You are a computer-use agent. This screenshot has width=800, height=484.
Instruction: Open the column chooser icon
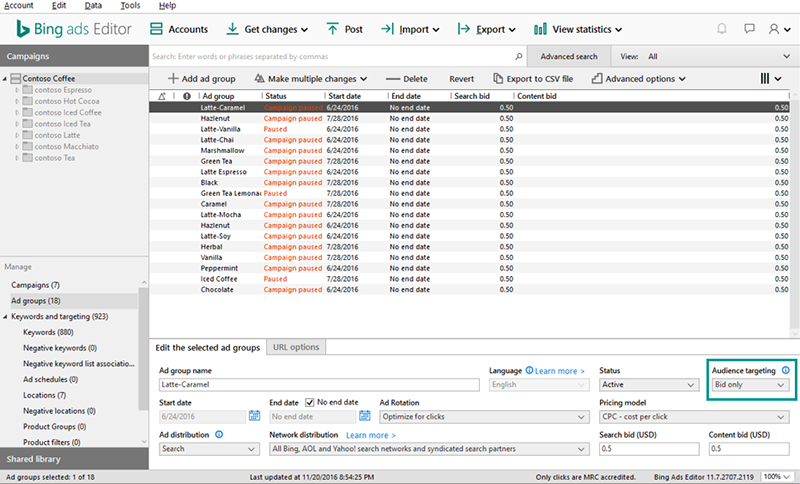pos(765,79)
